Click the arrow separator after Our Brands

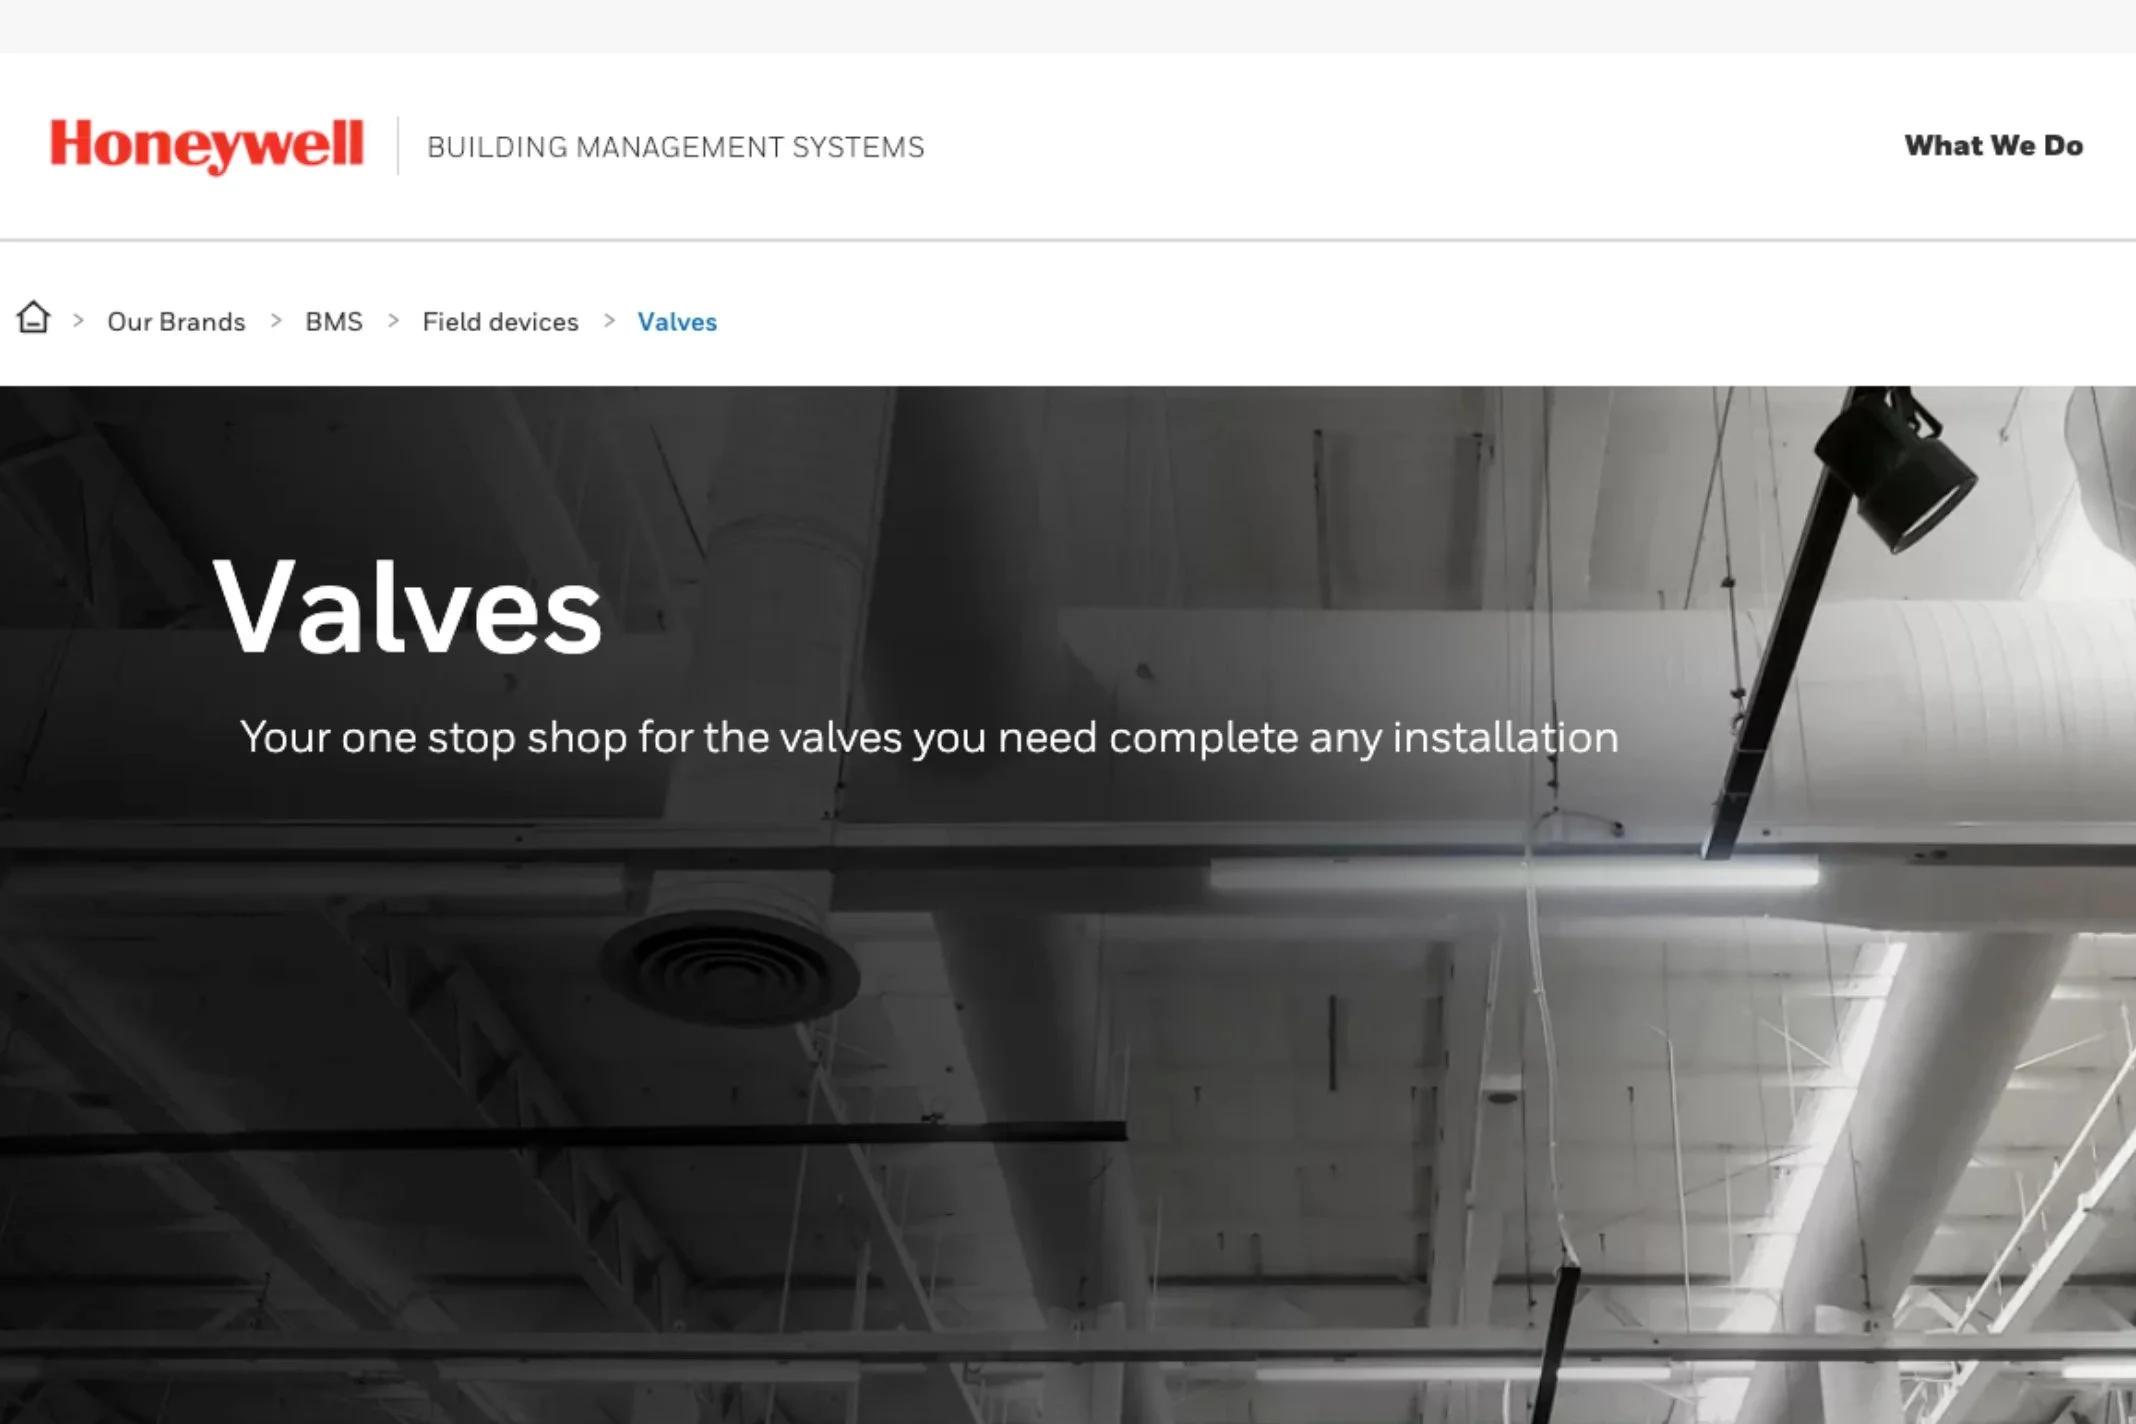pyautogui.click(x=274, y=321)
